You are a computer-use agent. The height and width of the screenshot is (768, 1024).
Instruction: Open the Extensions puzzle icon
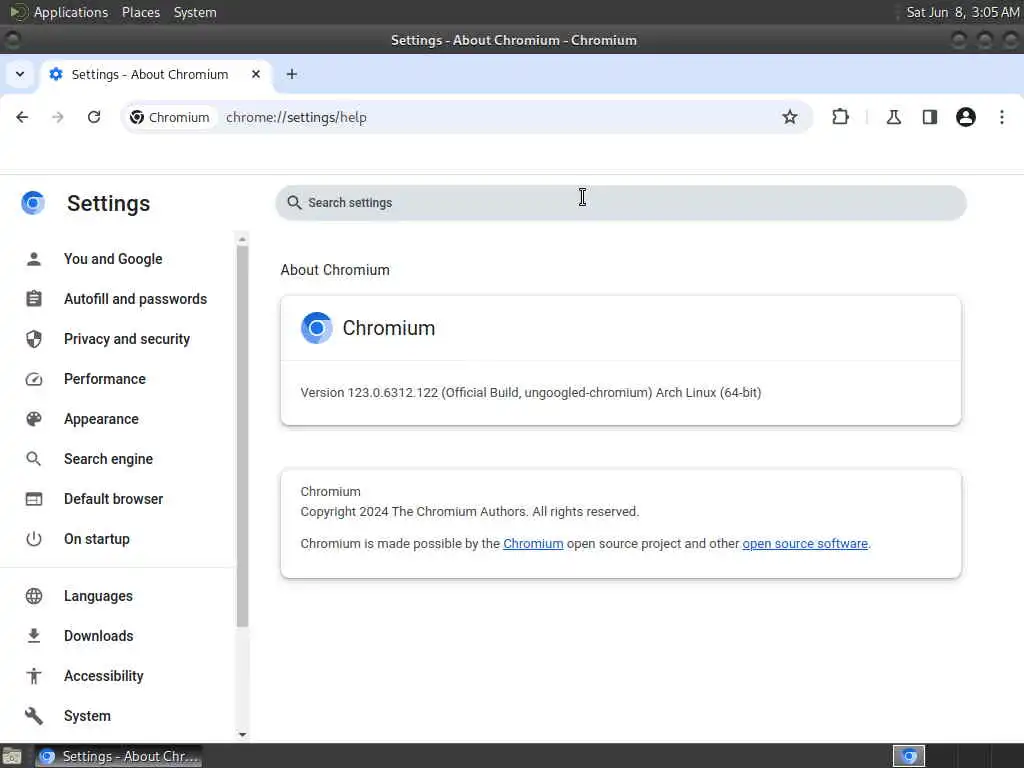[840, 117]
